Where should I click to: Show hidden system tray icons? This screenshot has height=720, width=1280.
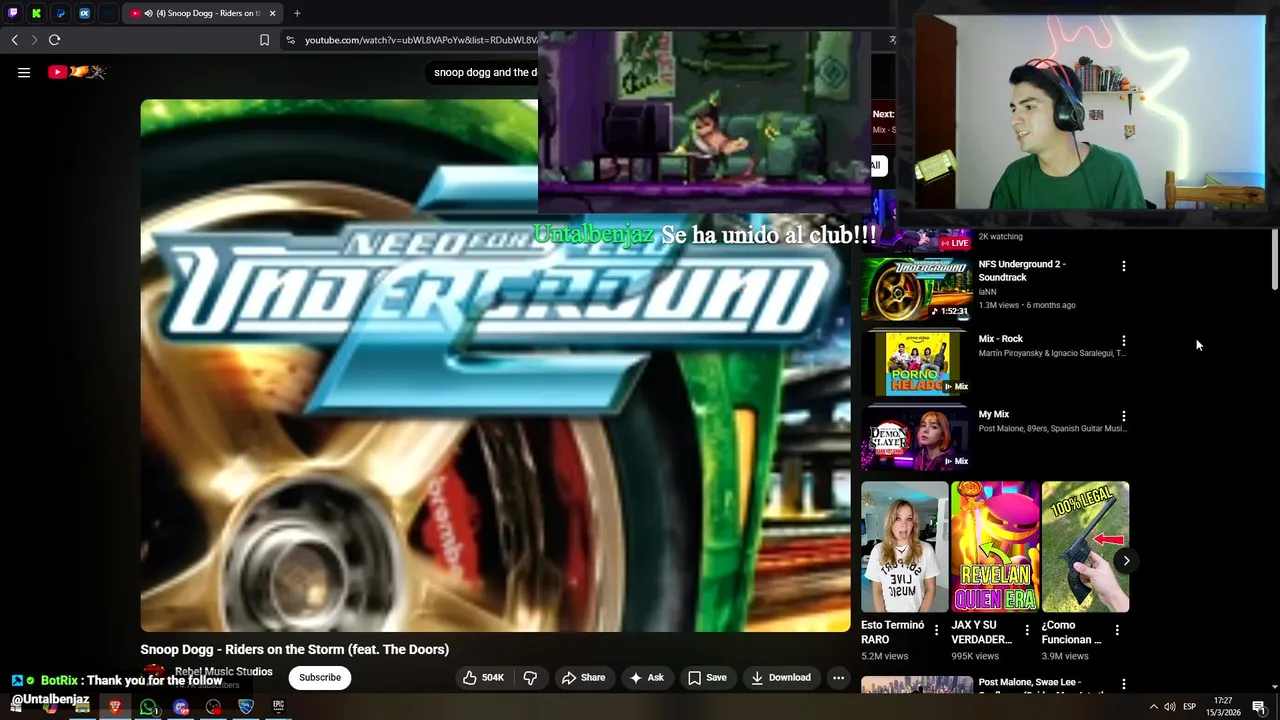click(1153, 707)
